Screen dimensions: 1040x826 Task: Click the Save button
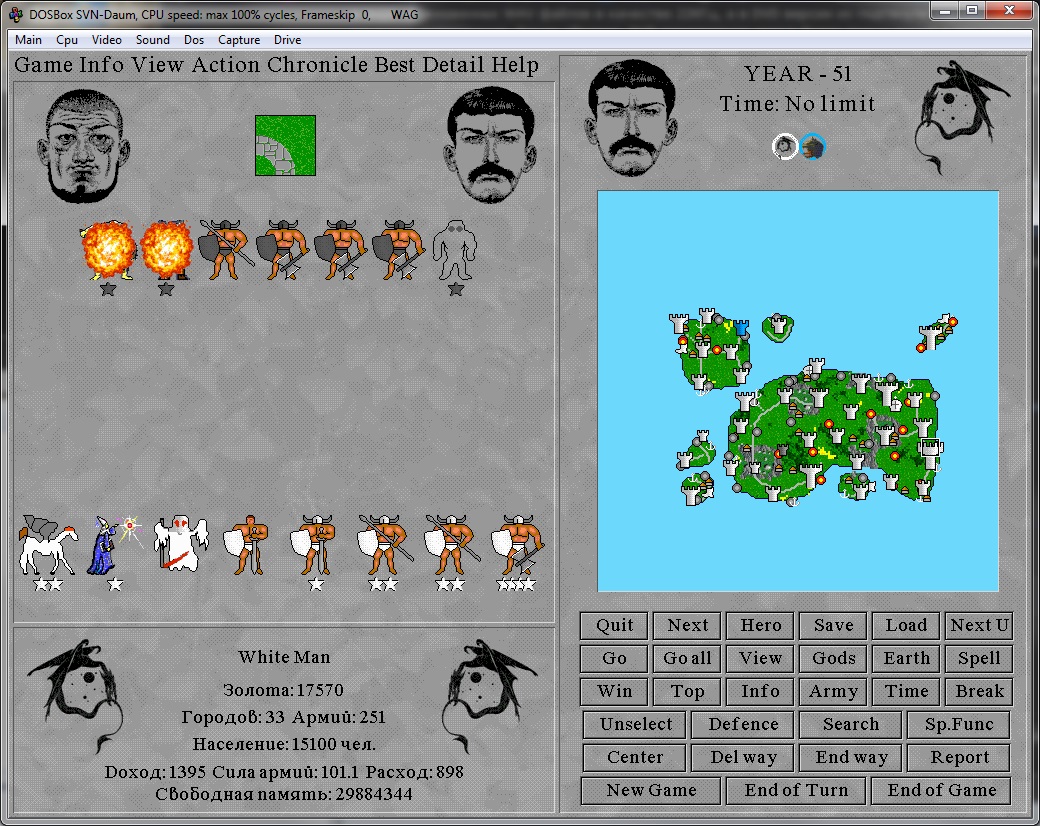pos(833,626)
